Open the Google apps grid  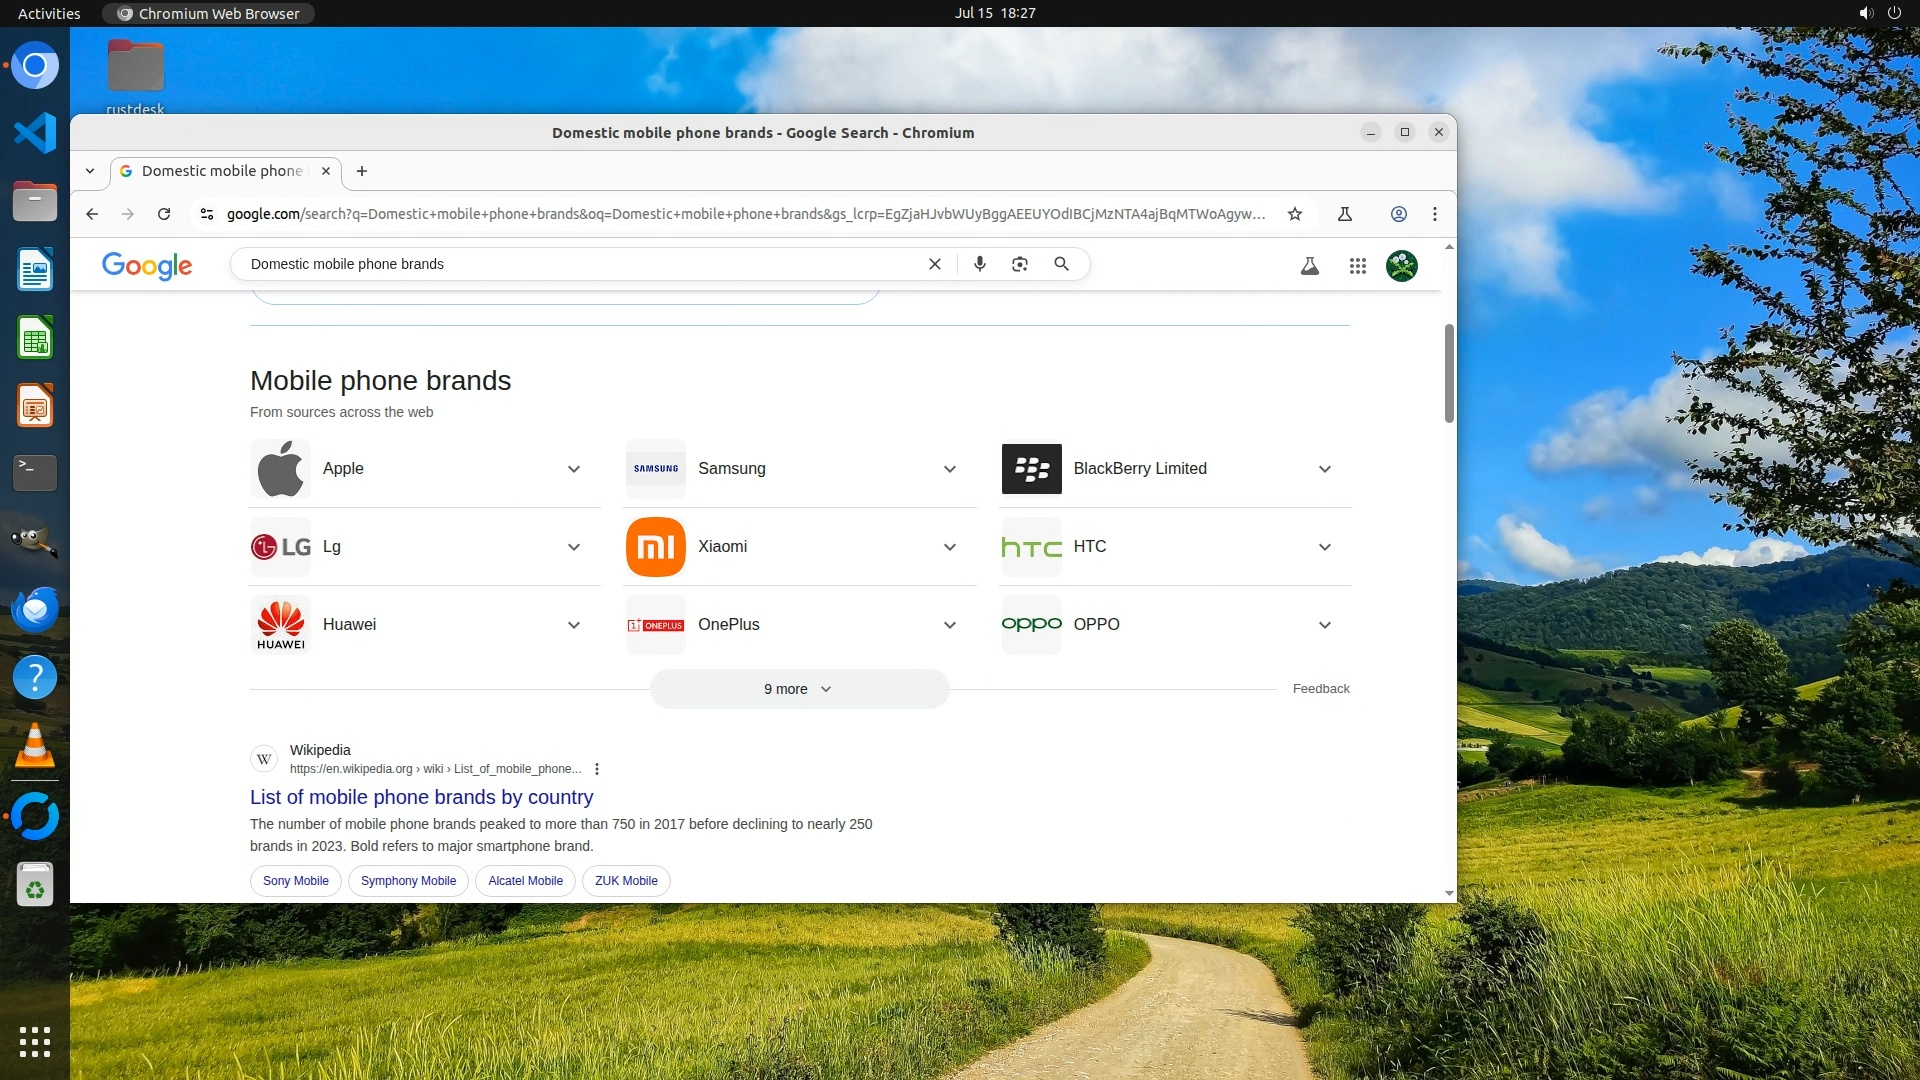1357,266
